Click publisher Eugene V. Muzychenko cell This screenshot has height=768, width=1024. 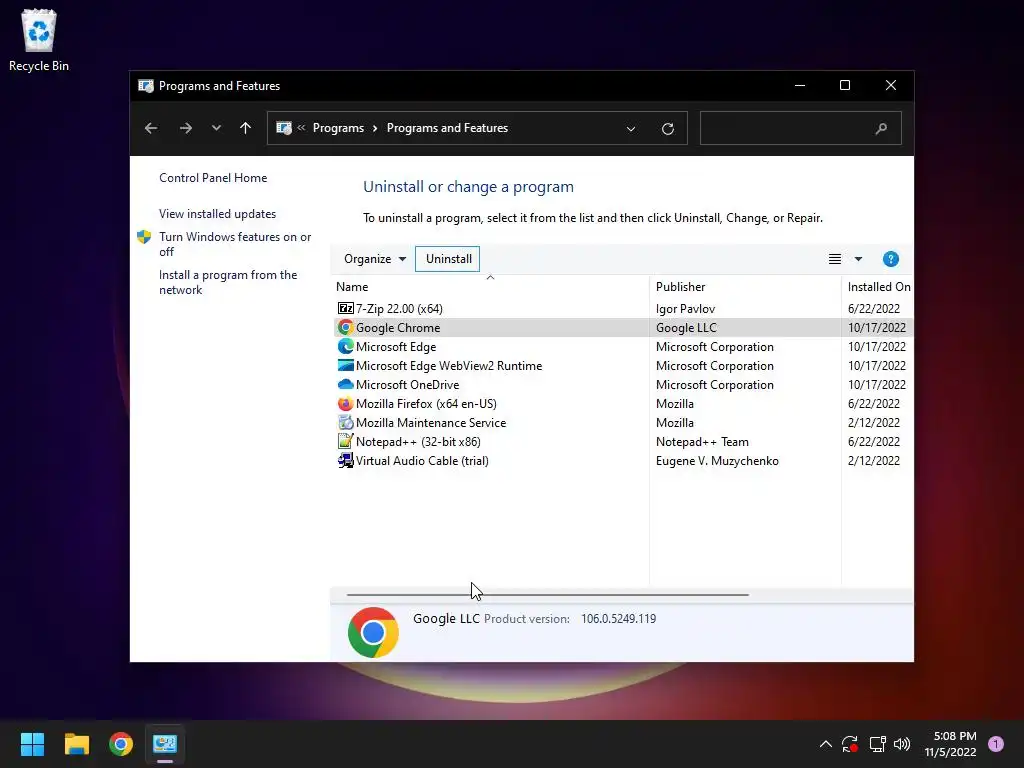[717, 460]
